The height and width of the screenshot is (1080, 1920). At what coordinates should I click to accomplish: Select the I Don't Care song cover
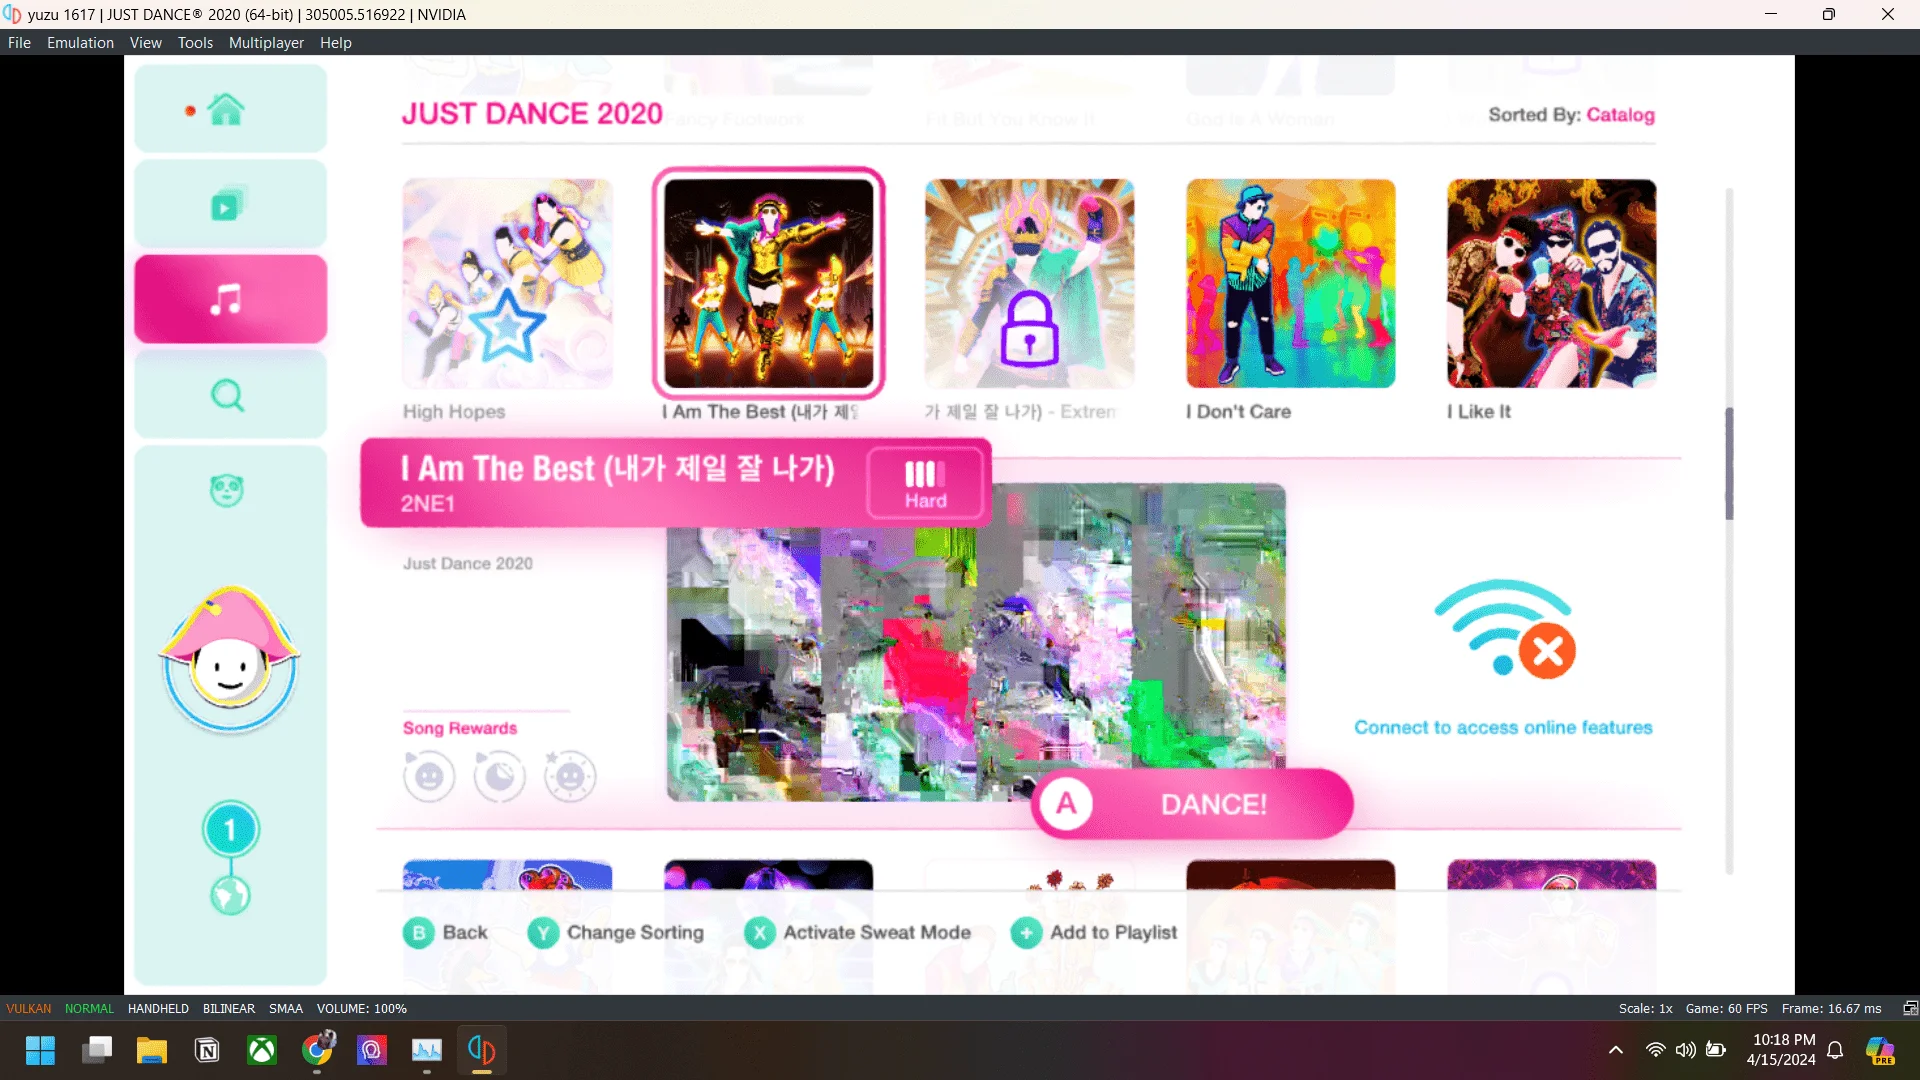coord(1290,283)
